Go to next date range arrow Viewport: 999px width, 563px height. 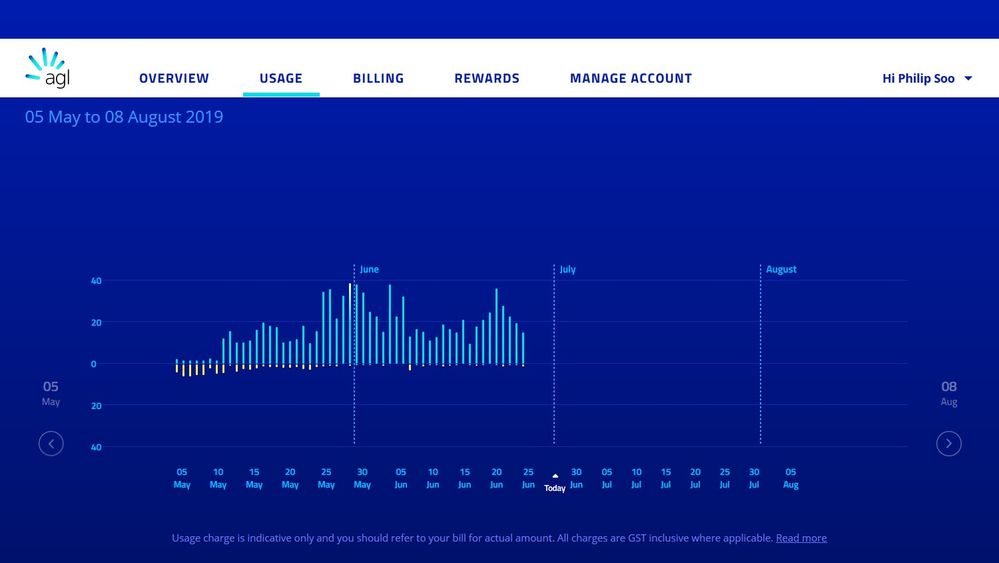click(x=949, y=443)
